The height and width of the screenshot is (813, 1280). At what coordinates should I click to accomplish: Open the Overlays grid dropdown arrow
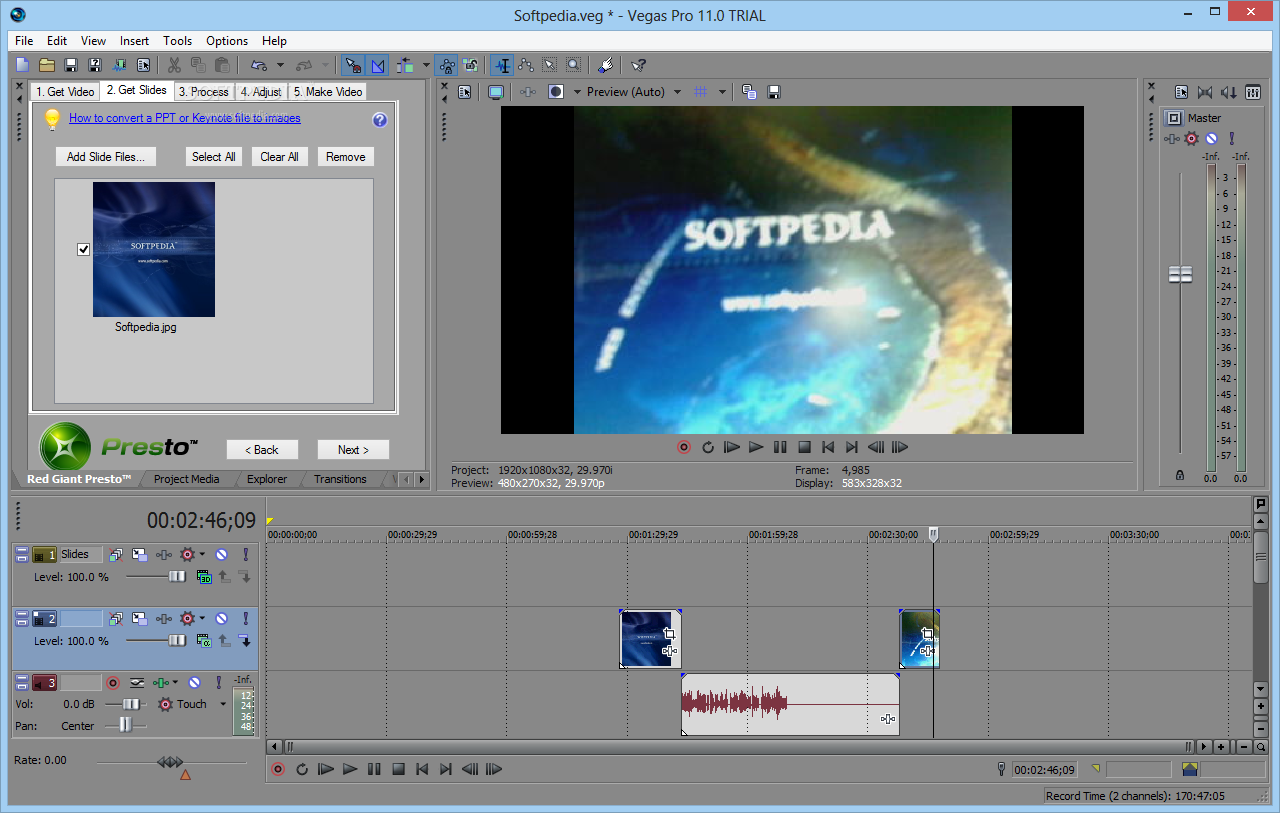(x=723, y=92)
